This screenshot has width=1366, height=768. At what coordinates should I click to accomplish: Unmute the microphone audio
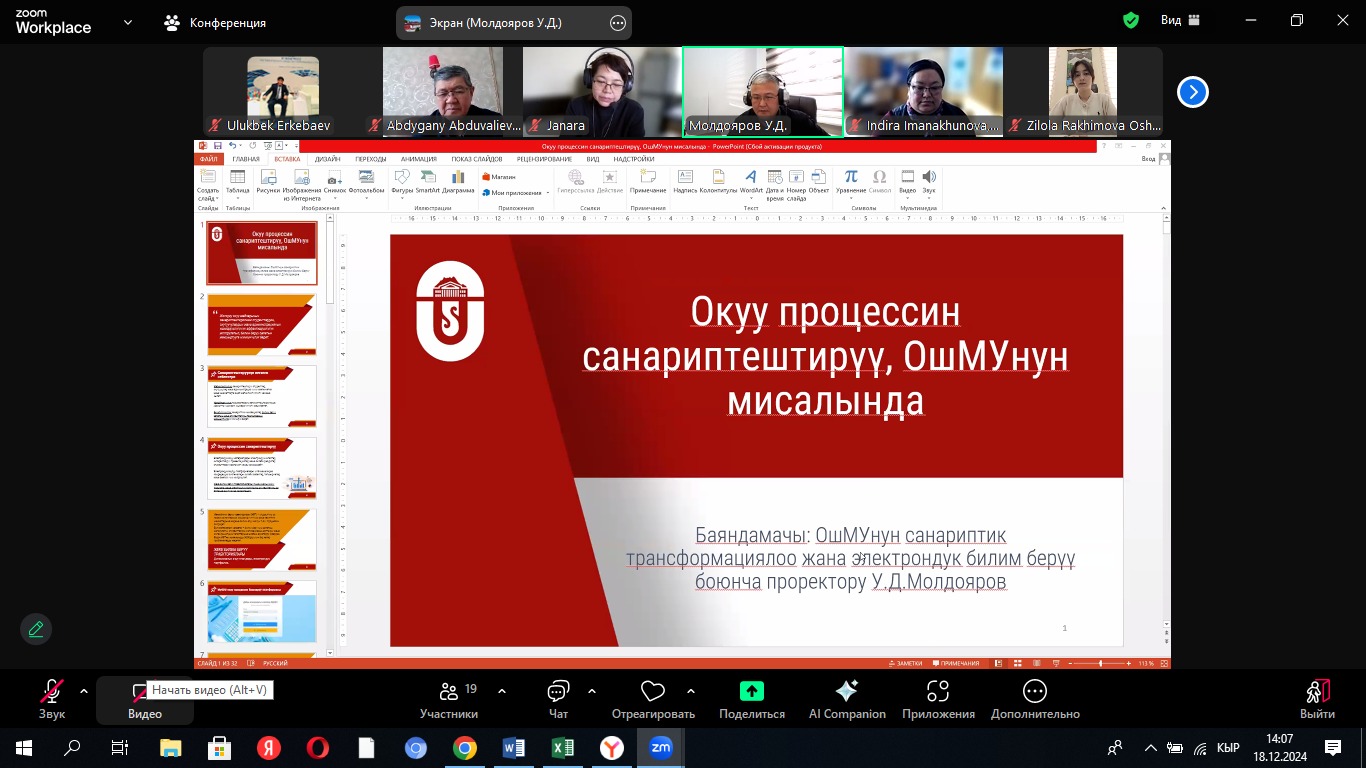(x=51, y=692)
